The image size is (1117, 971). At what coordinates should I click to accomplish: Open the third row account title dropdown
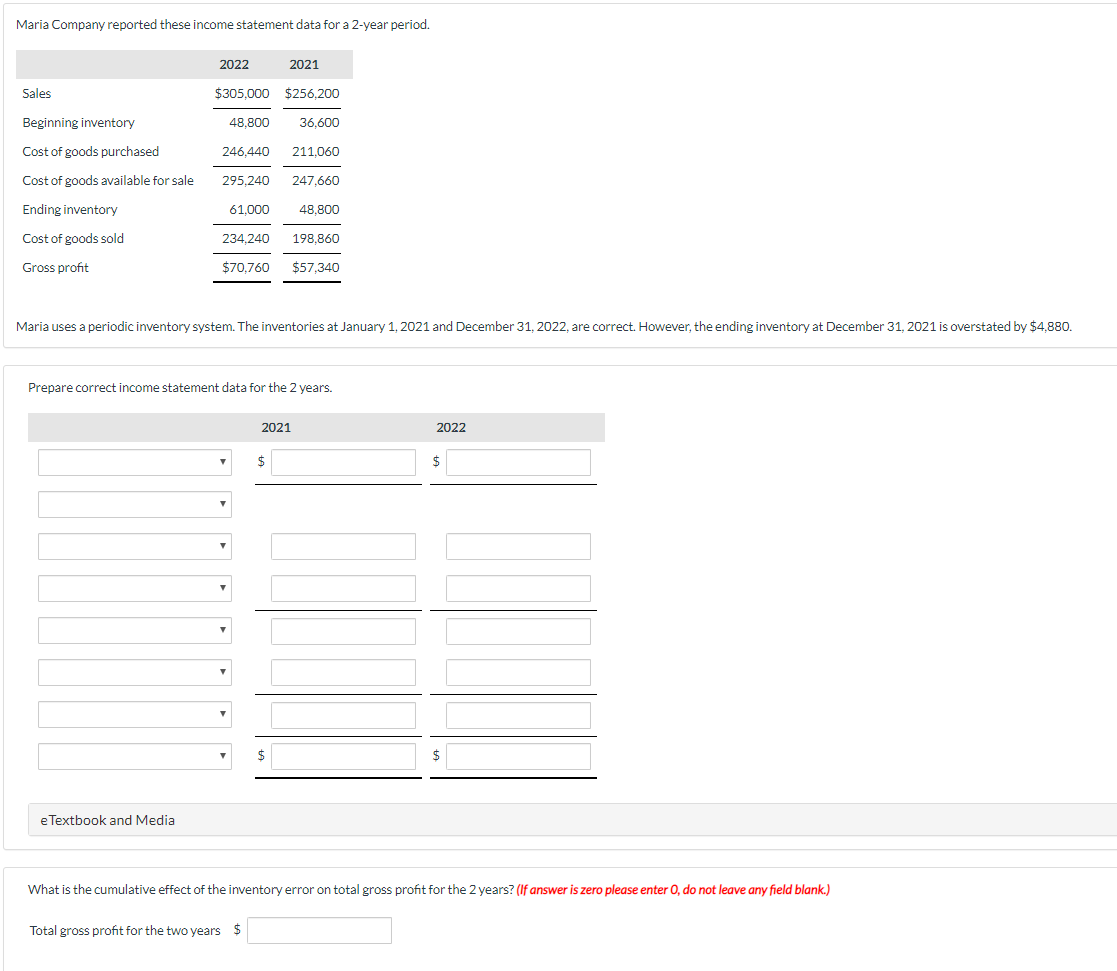[x=135, y=546]
